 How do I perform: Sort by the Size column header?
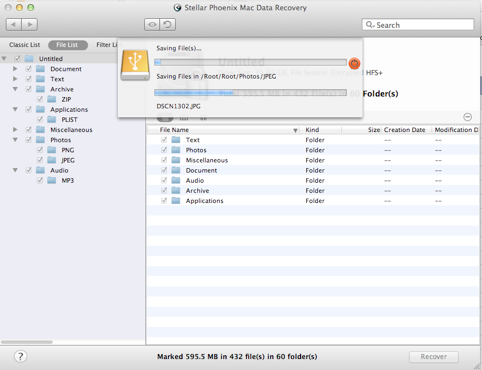tap(361, 130)
